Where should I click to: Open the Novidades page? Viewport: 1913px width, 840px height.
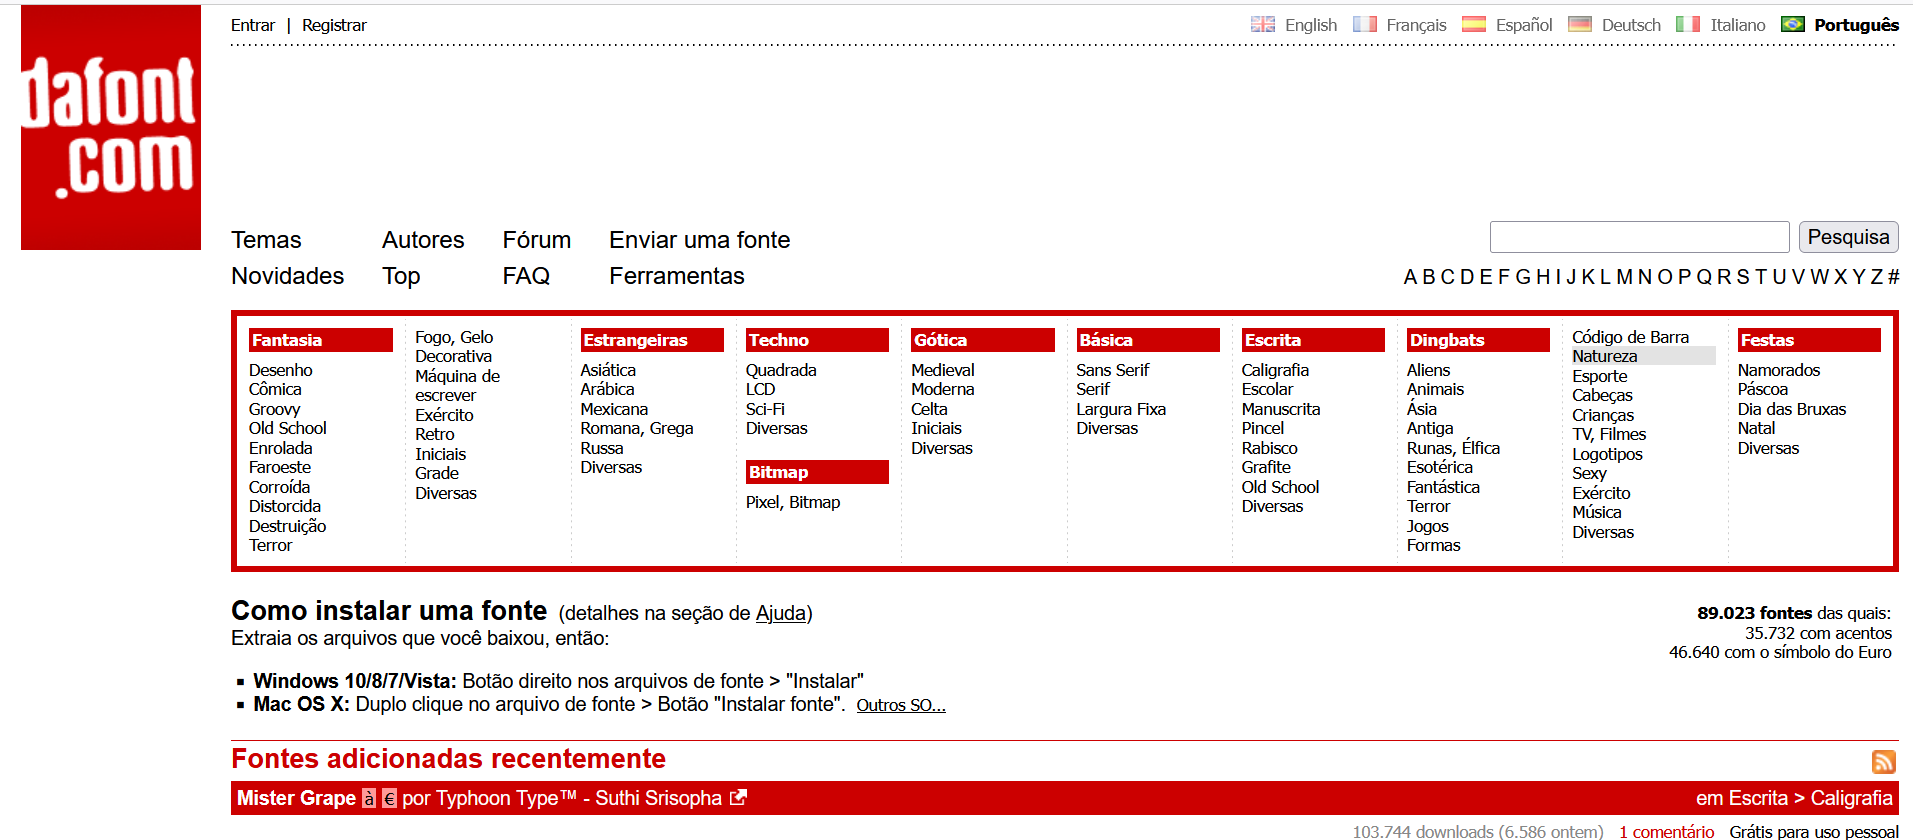pos(288,276)
